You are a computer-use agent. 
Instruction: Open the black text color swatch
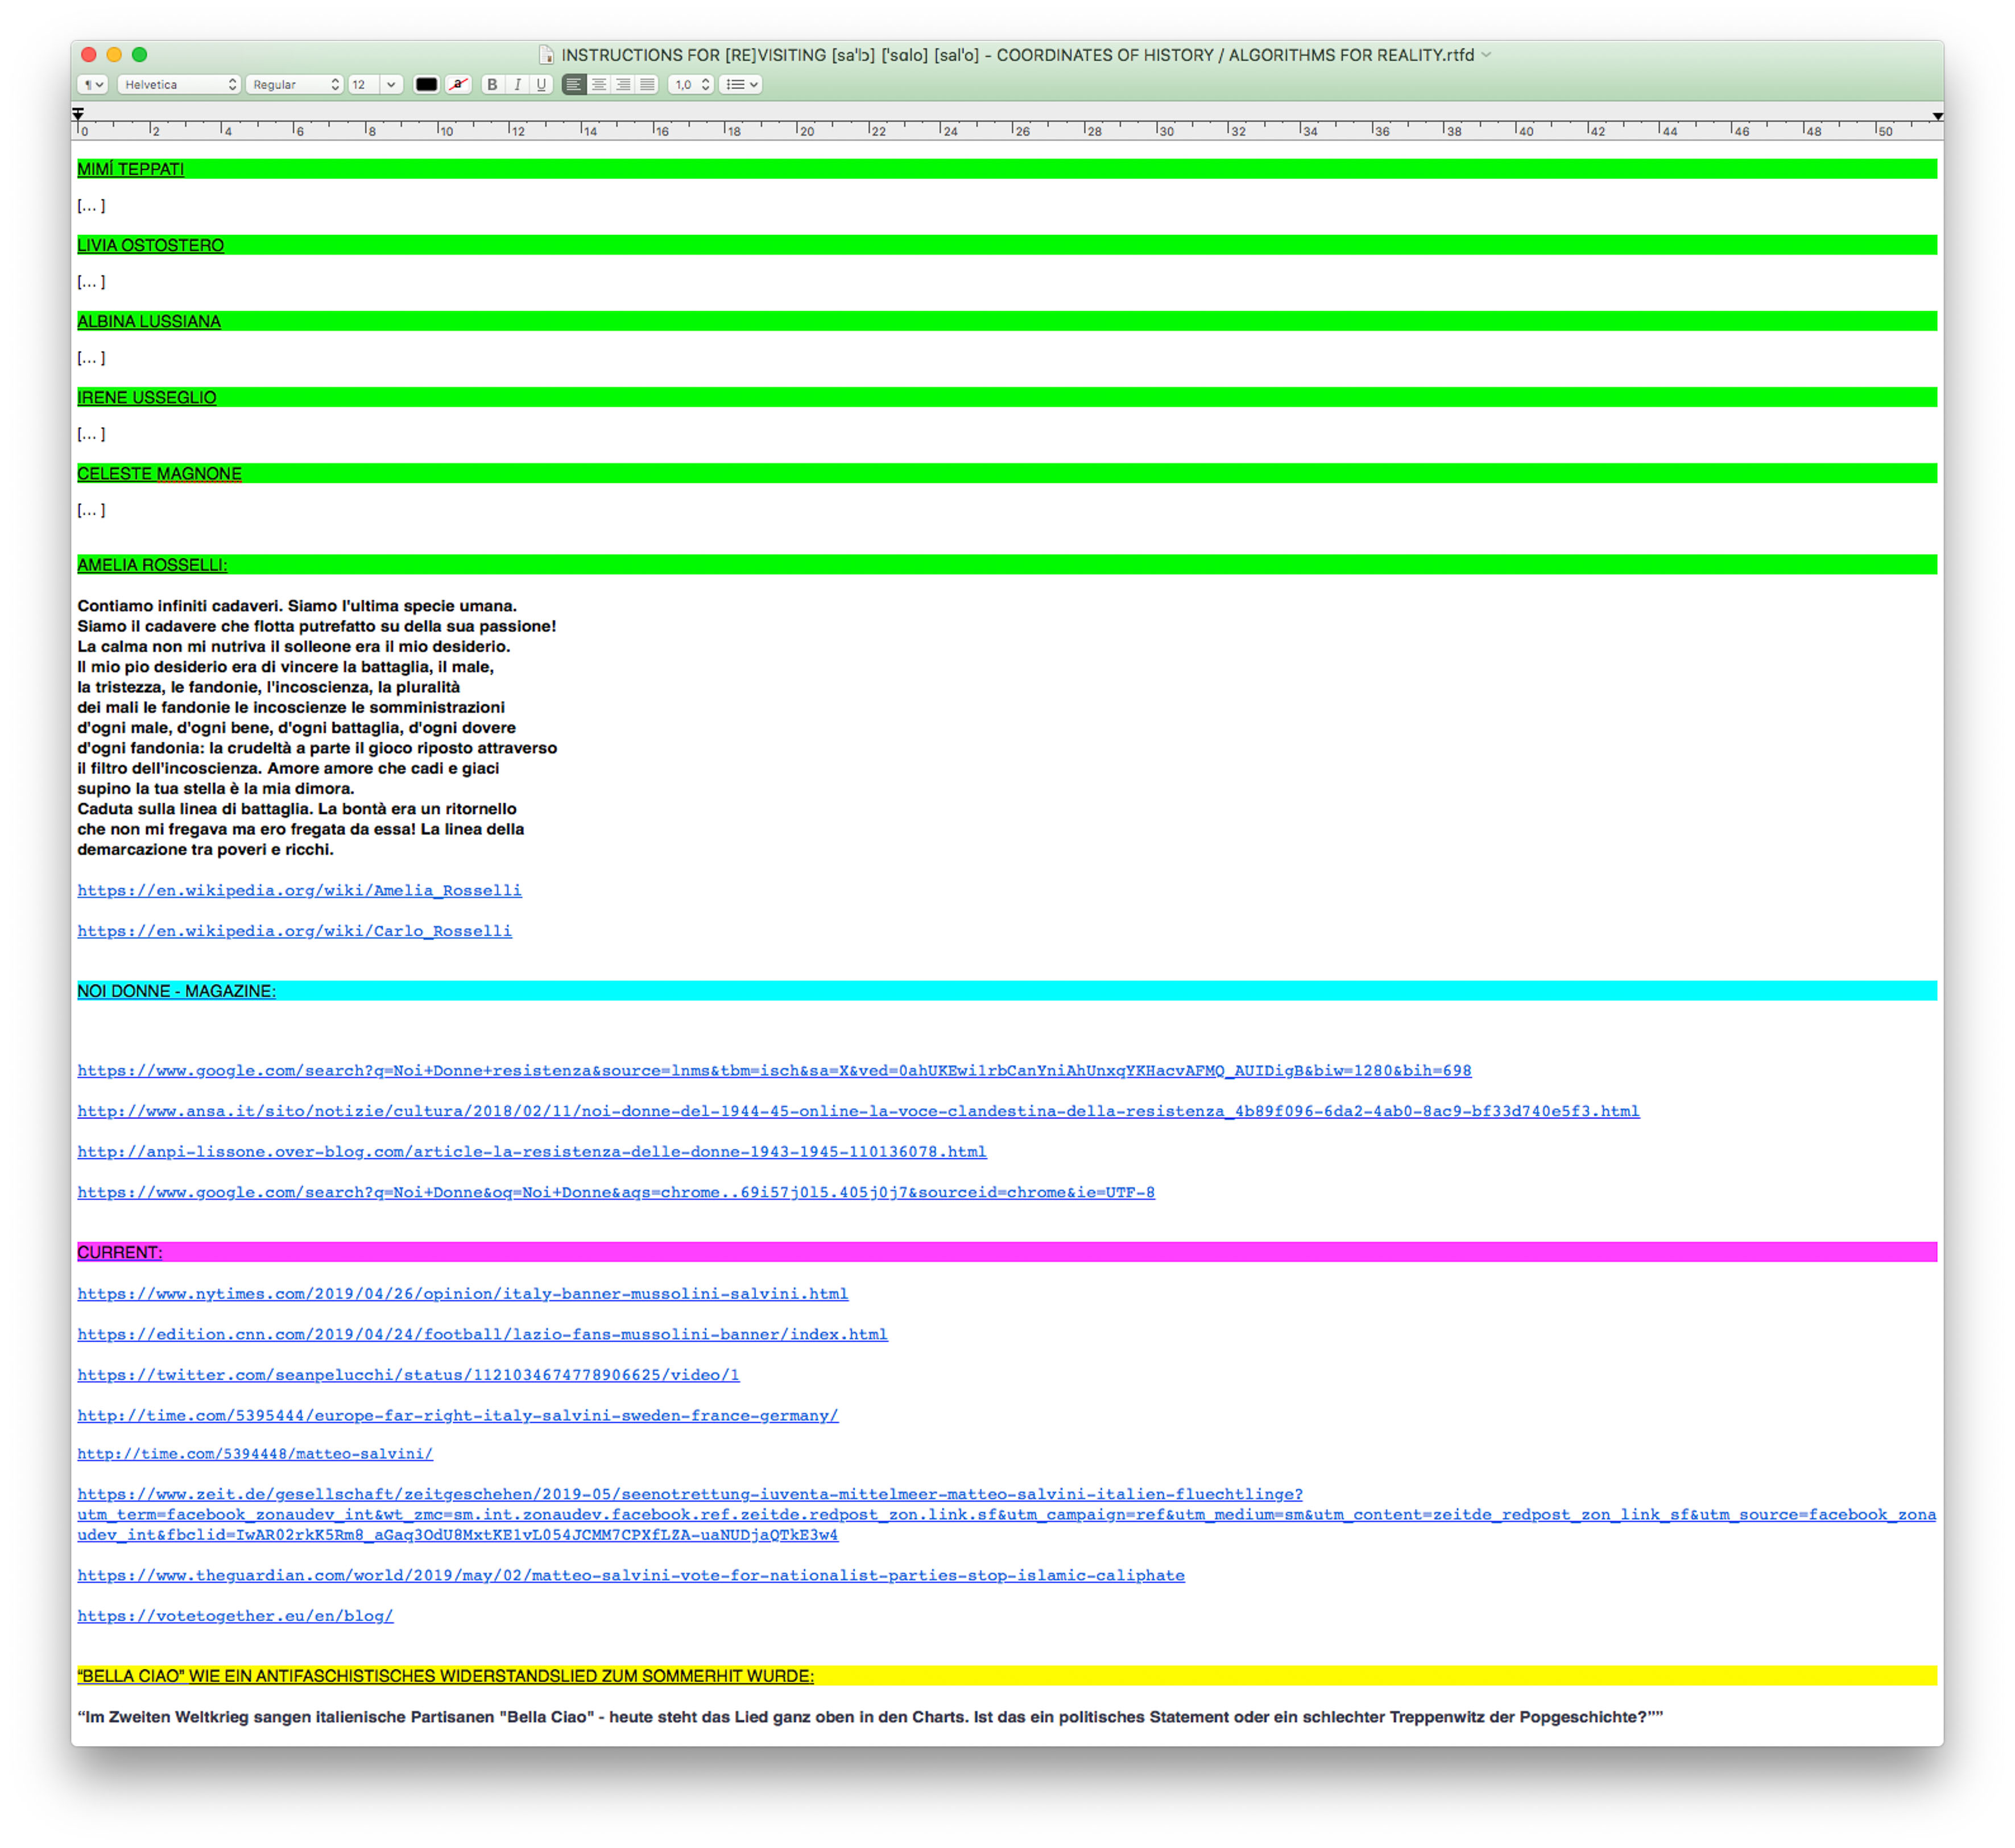coord(426,85)
